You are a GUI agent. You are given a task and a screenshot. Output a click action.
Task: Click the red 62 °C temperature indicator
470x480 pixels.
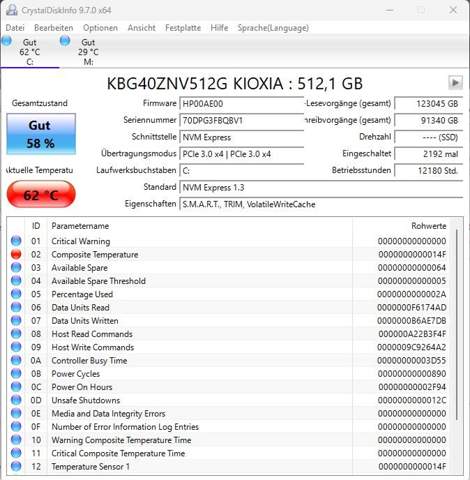tap(41, 195)
